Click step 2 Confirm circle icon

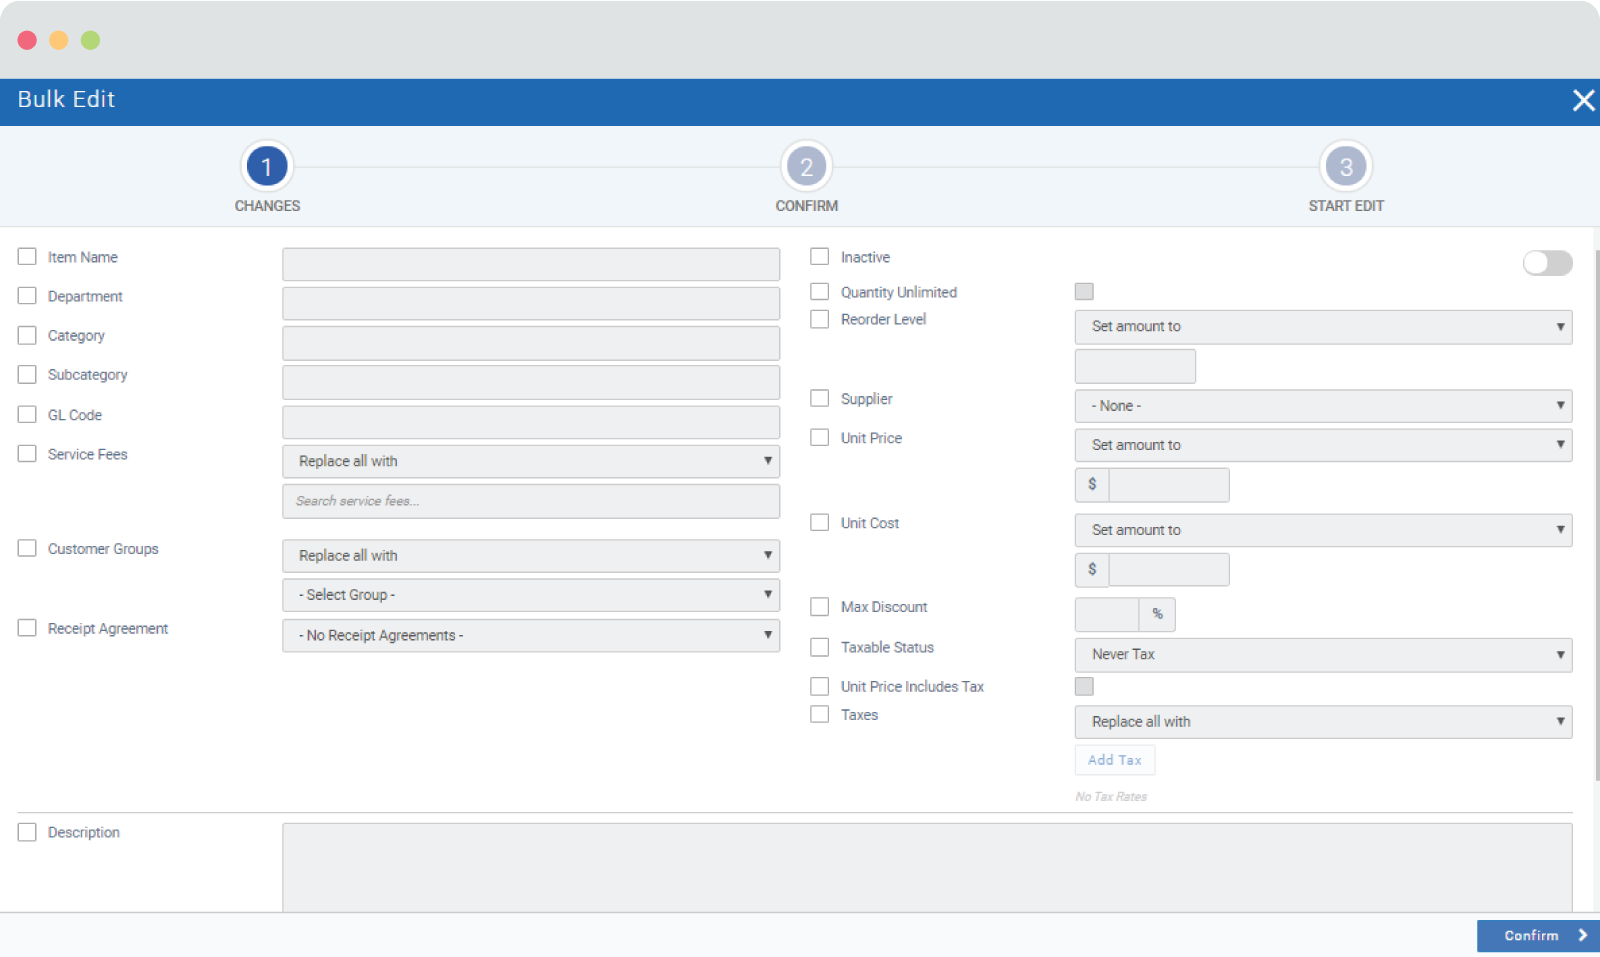806,167
